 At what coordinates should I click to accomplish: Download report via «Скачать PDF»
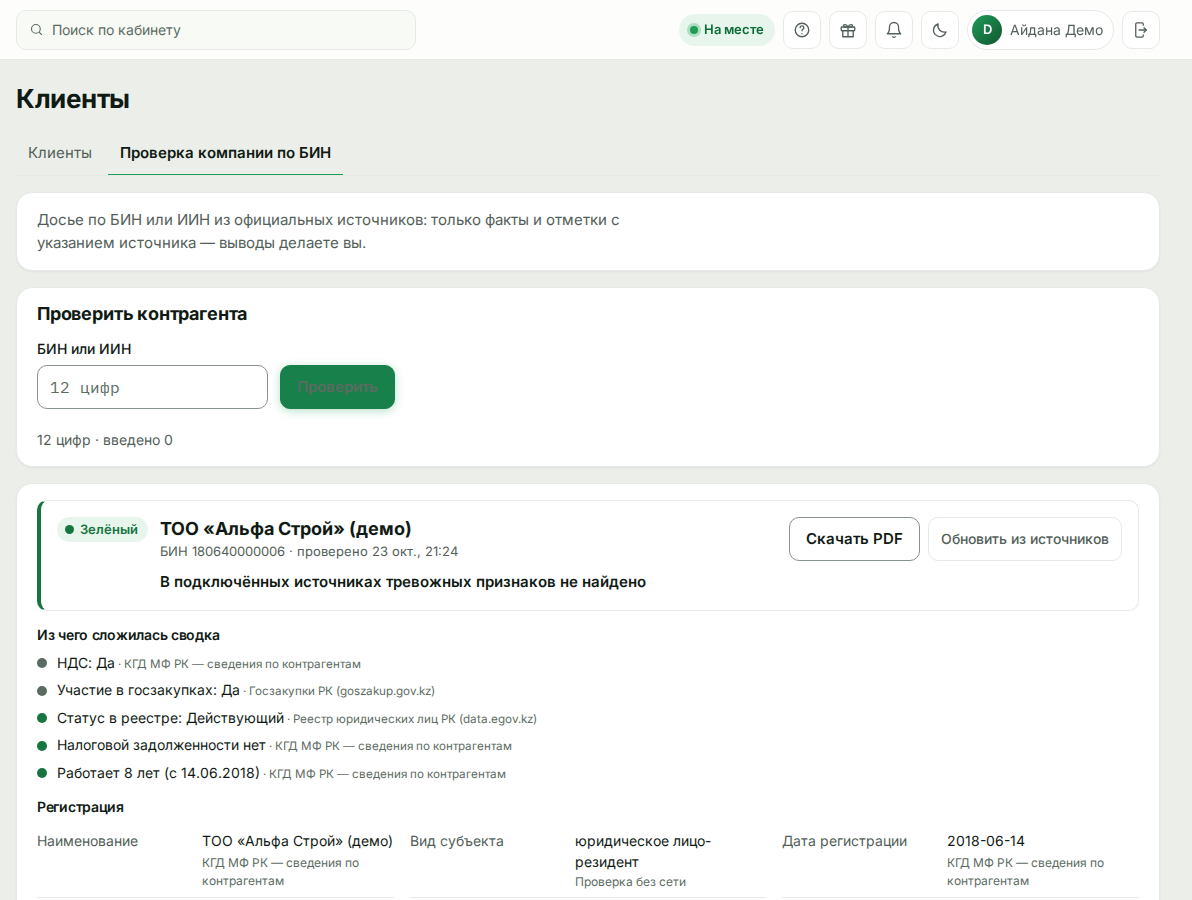point(854,539)
